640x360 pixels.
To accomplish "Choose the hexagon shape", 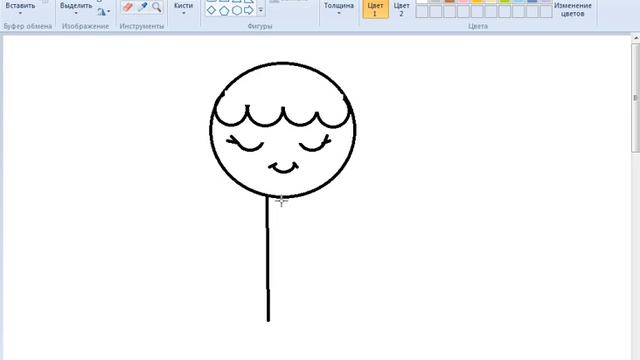I will (x=236, y=10).
